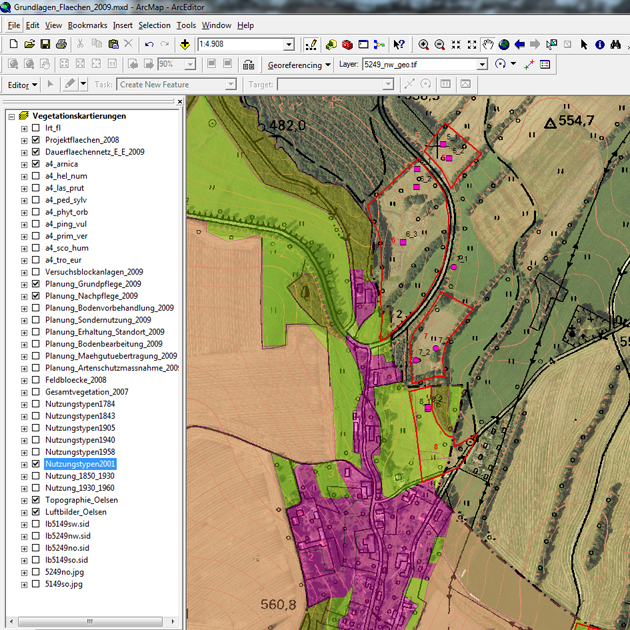Open the Editor Toolbar pencil icon

click(x=311, y=44)
